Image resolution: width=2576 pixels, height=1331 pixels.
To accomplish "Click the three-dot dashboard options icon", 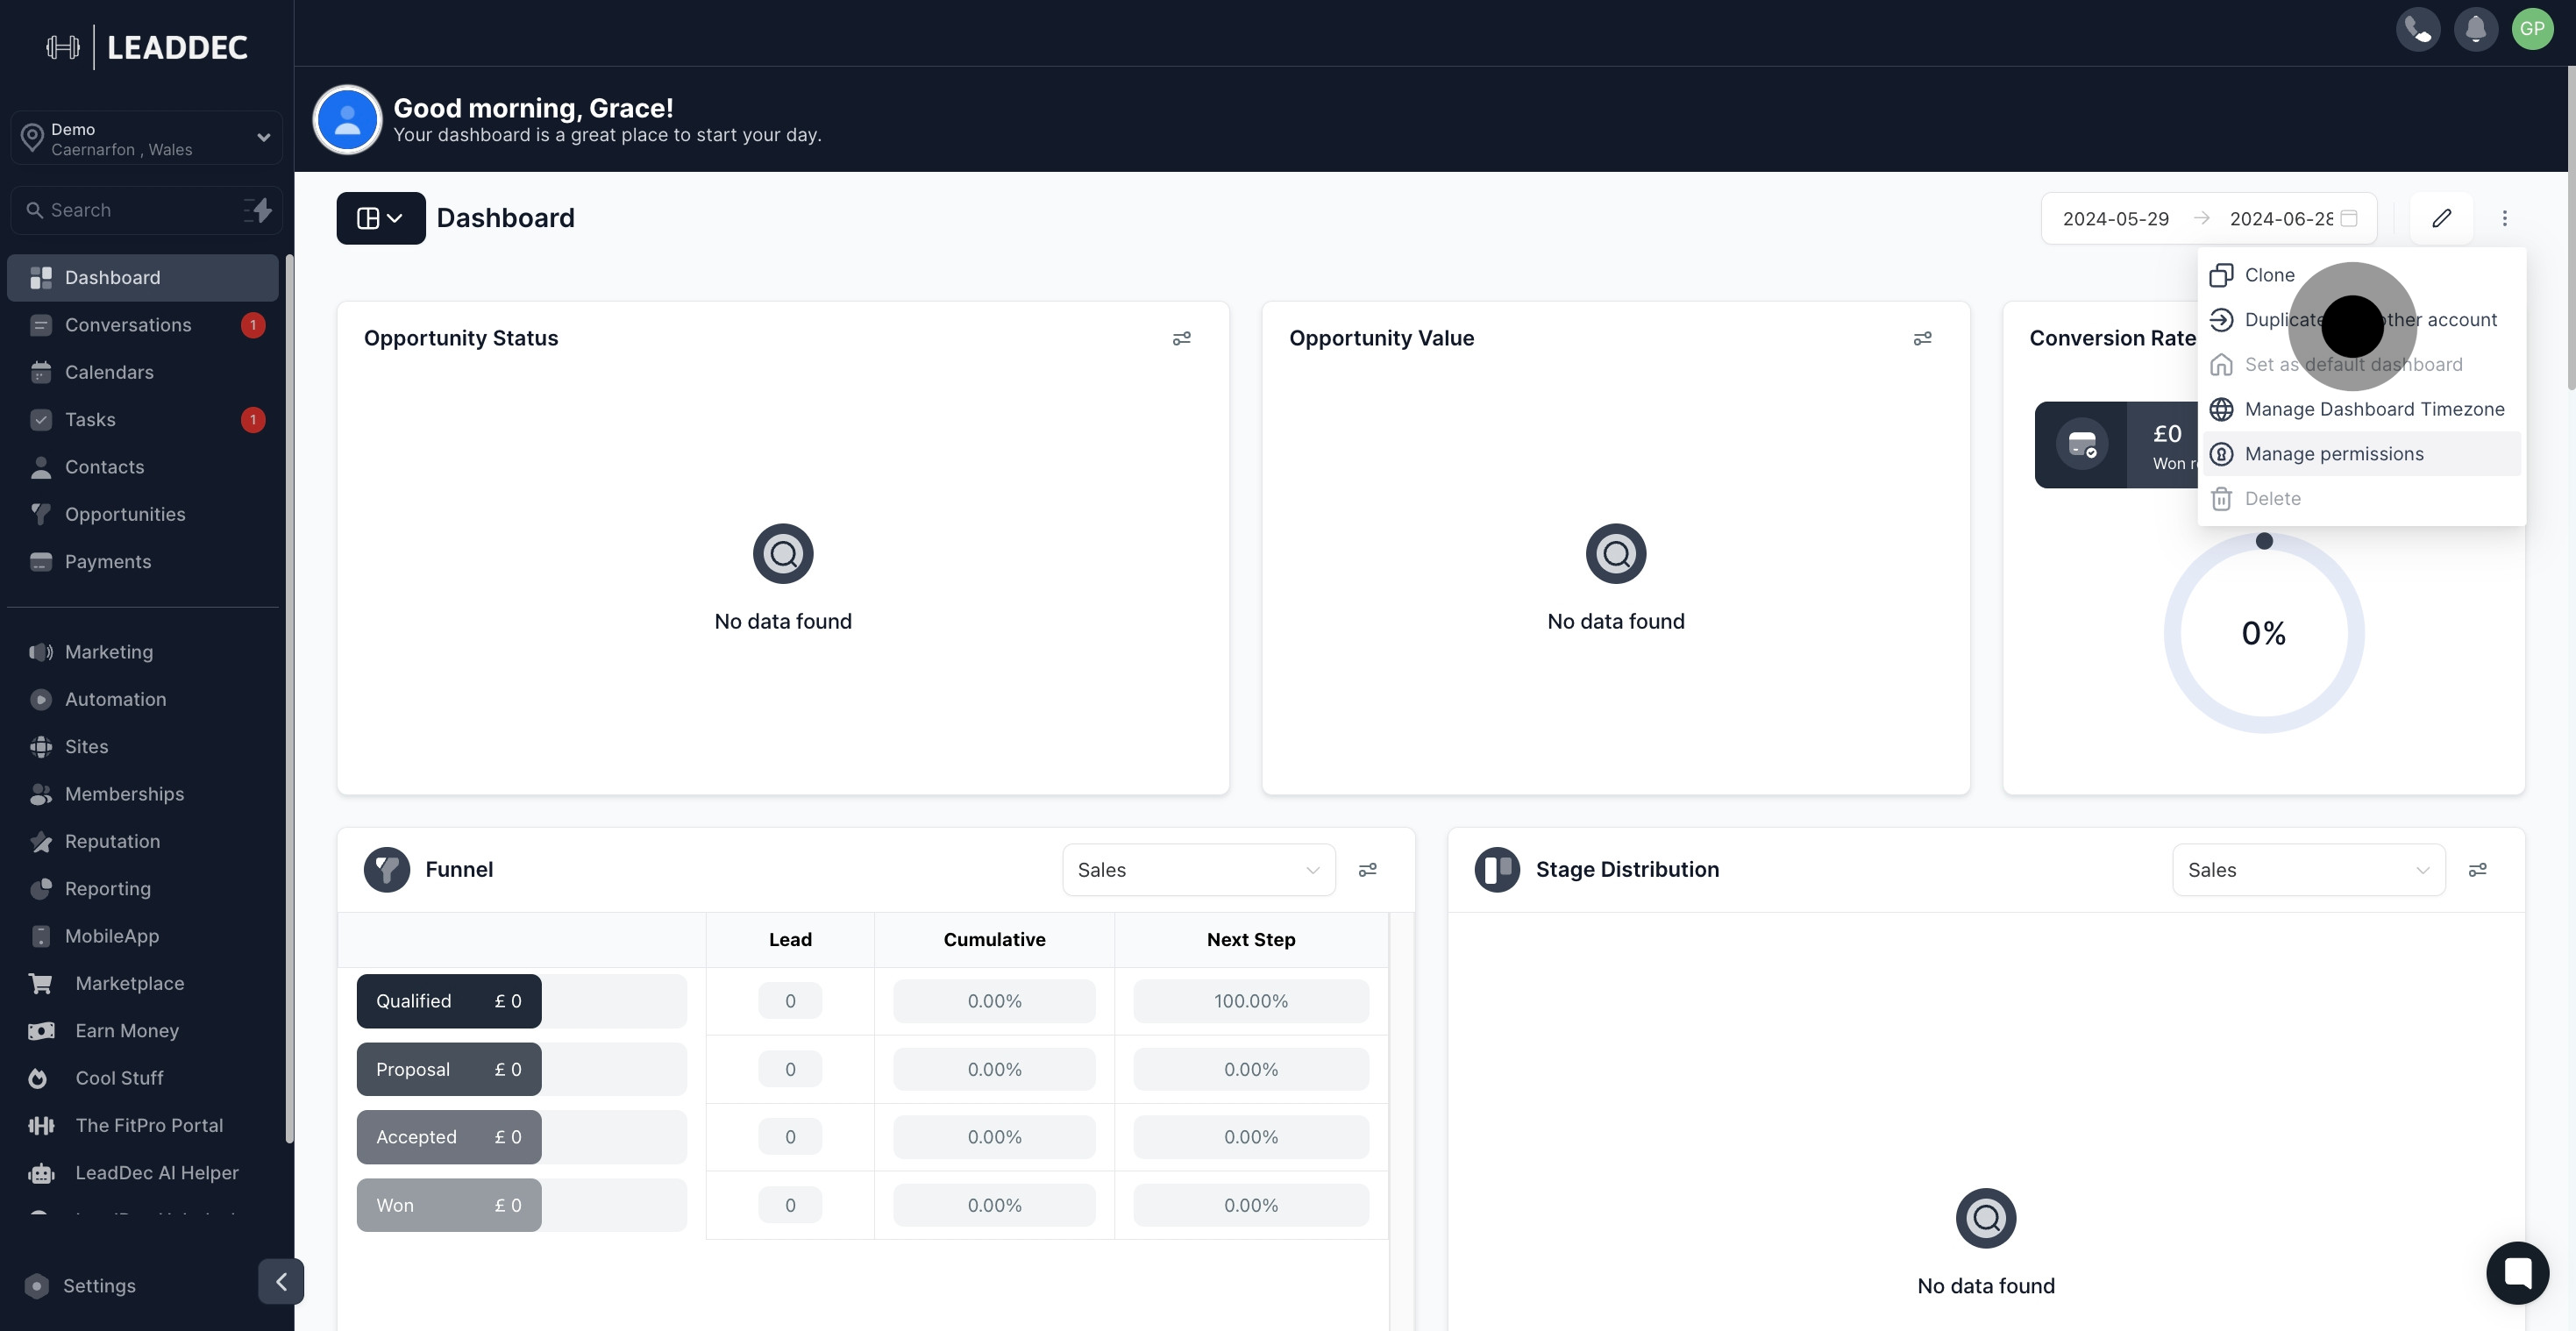I will pos(2504,218).
